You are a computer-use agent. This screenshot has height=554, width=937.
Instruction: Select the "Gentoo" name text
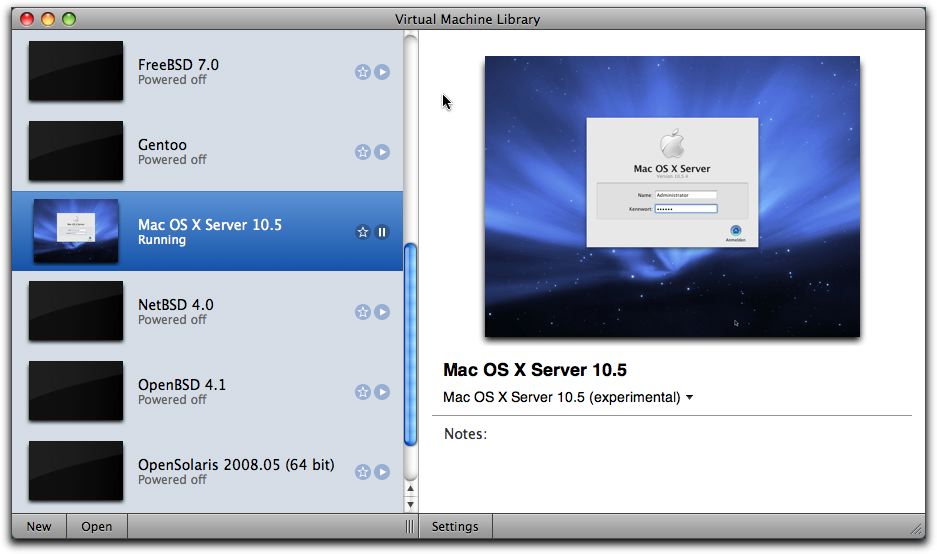[x=162, y=145]
